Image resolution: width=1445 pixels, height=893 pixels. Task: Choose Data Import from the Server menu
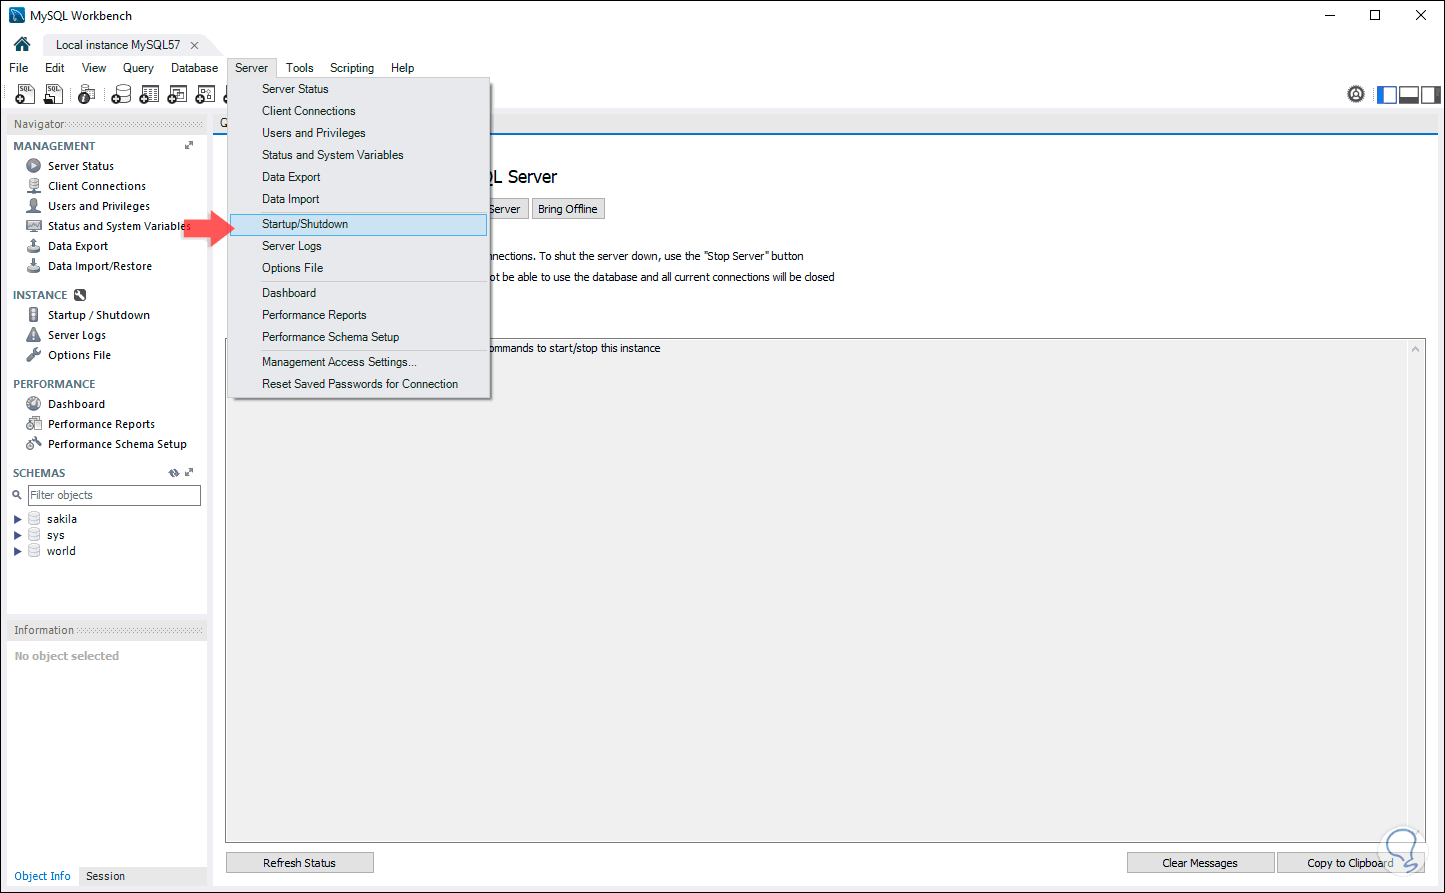pyautogui.click(x=359, y=199)
